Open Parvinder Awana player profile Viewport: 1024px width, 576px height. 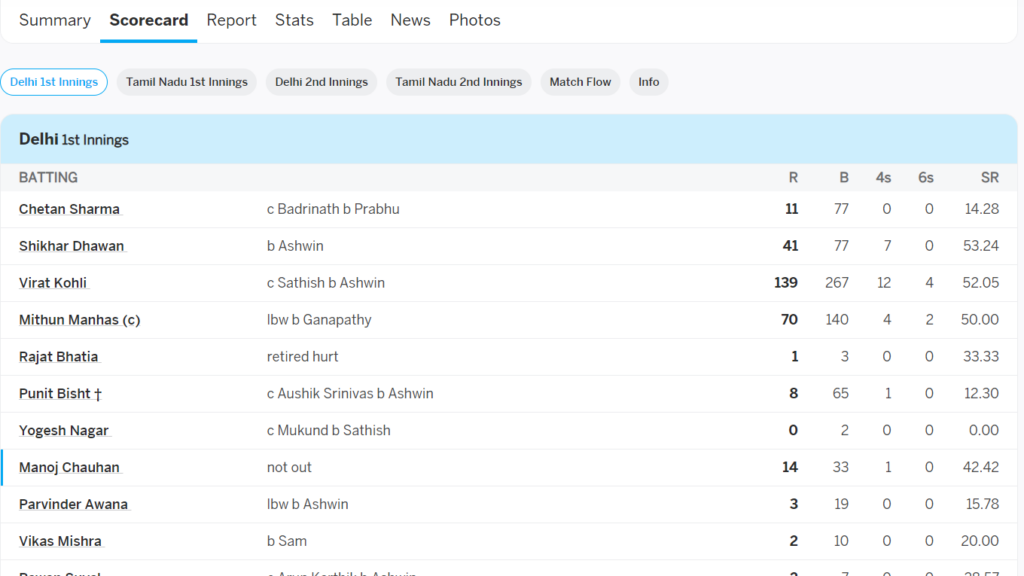click(73, 504)
